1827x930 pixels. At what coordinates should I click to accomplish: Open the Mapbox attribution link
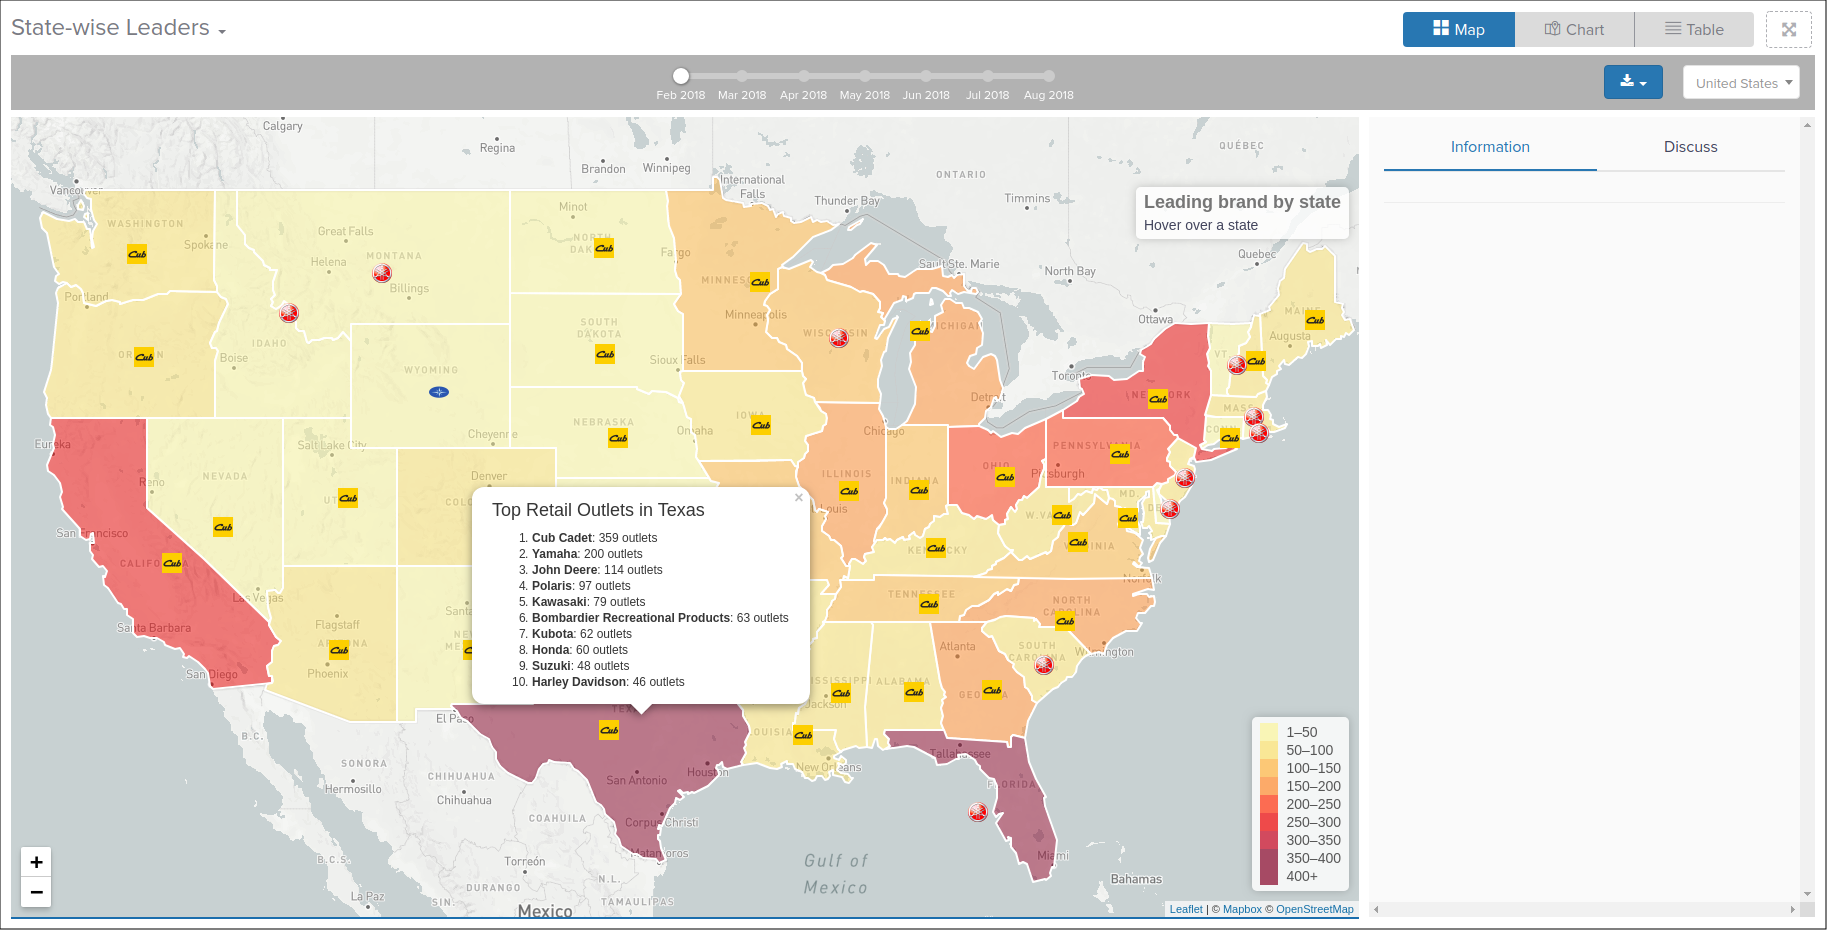pos(1242,909)
